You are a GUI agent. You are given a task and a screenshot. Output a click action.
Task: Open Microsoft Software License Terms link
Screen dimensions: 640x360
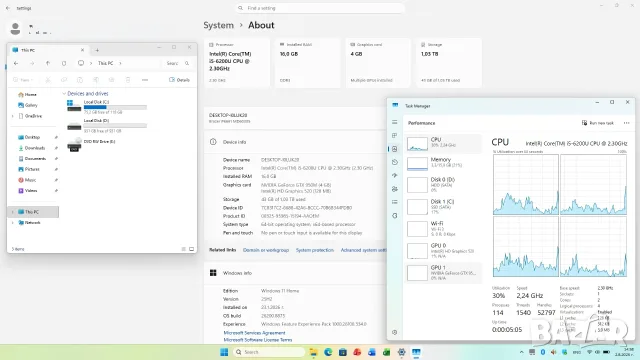pos(258,340)
